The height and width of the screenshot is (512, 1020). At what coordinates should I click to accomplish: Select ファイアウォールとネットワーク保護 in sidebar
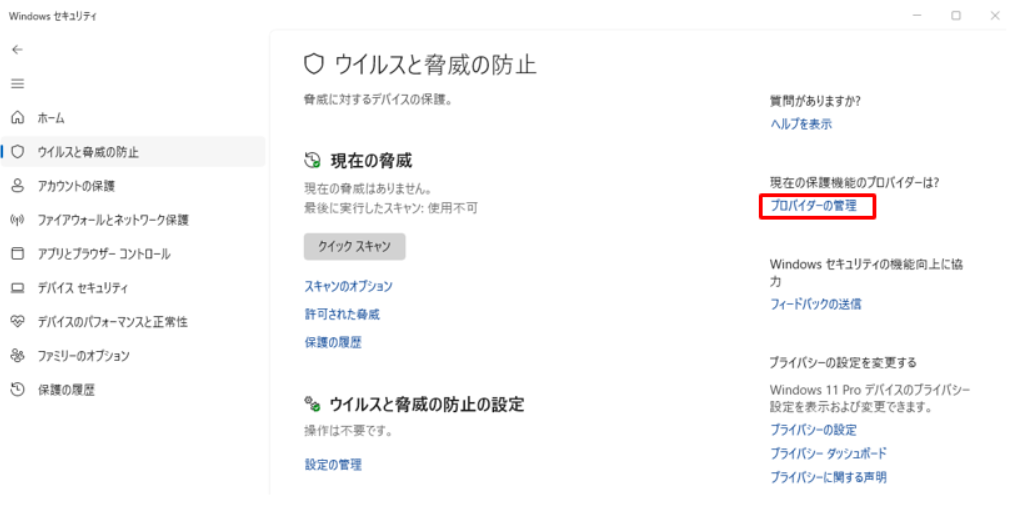coord(113,220)
